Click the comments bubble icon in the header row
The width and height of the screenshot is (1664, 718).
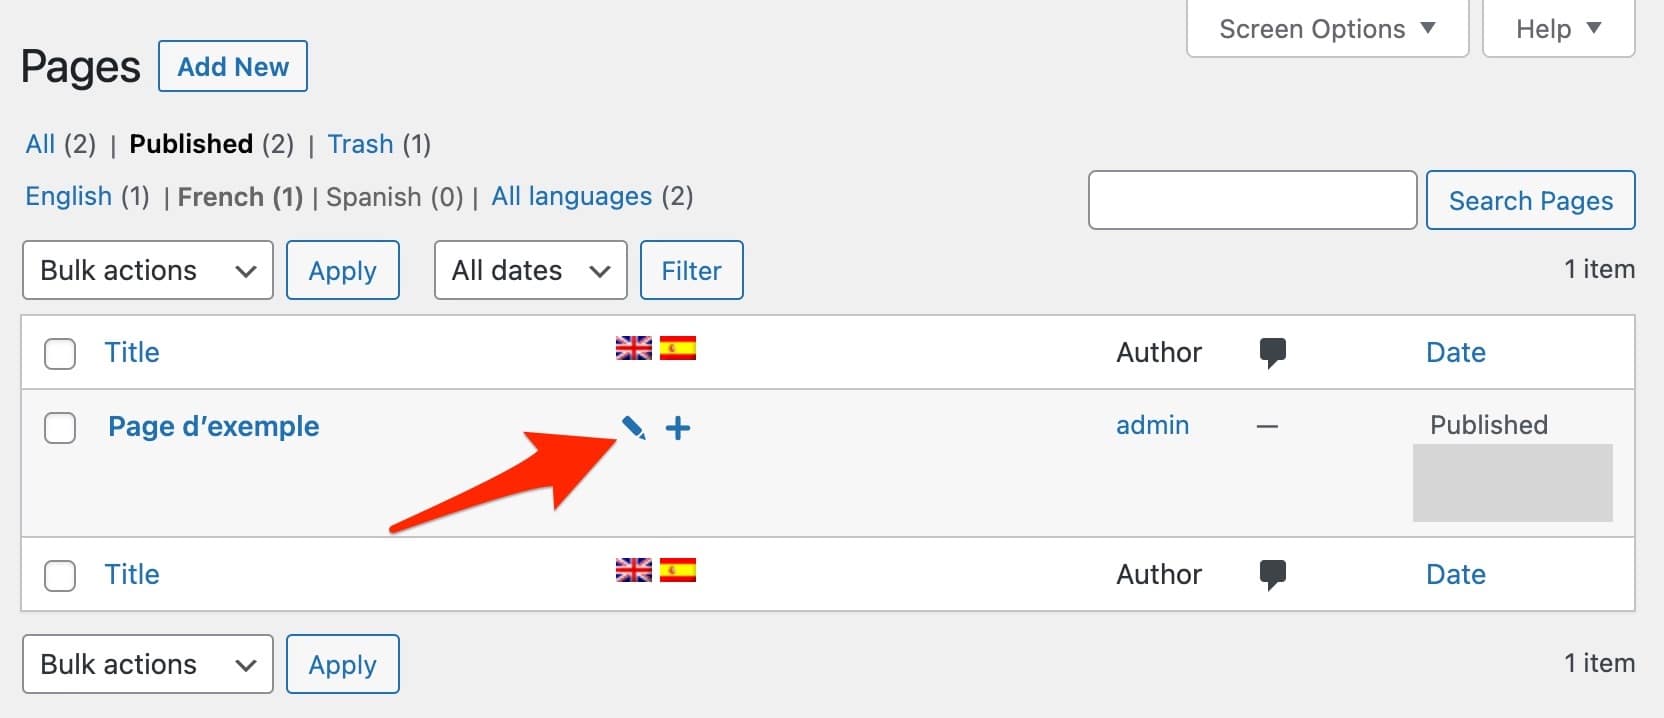(x=1273, y=351)
